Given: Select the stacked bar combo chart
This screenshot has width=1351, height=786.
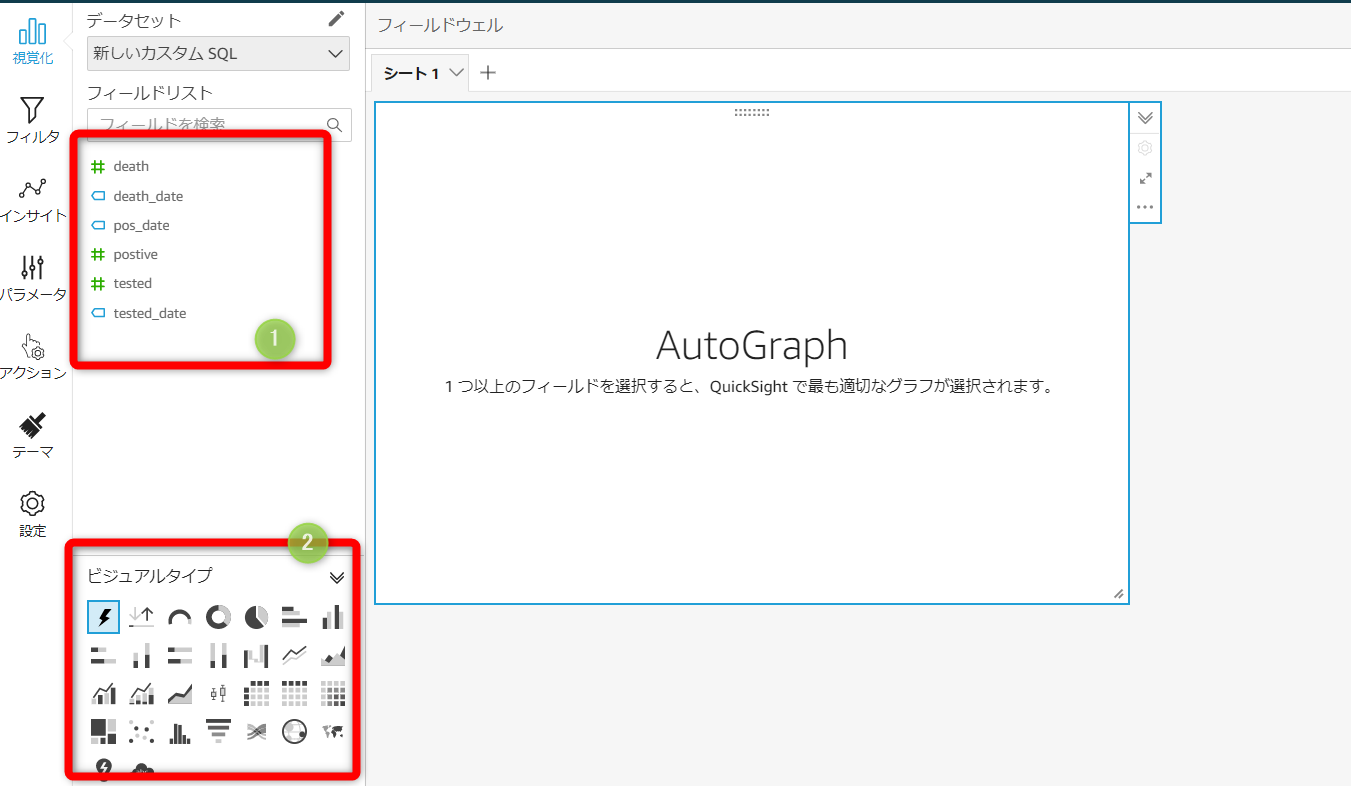Looking at the screenshot, I should point(142,693).
